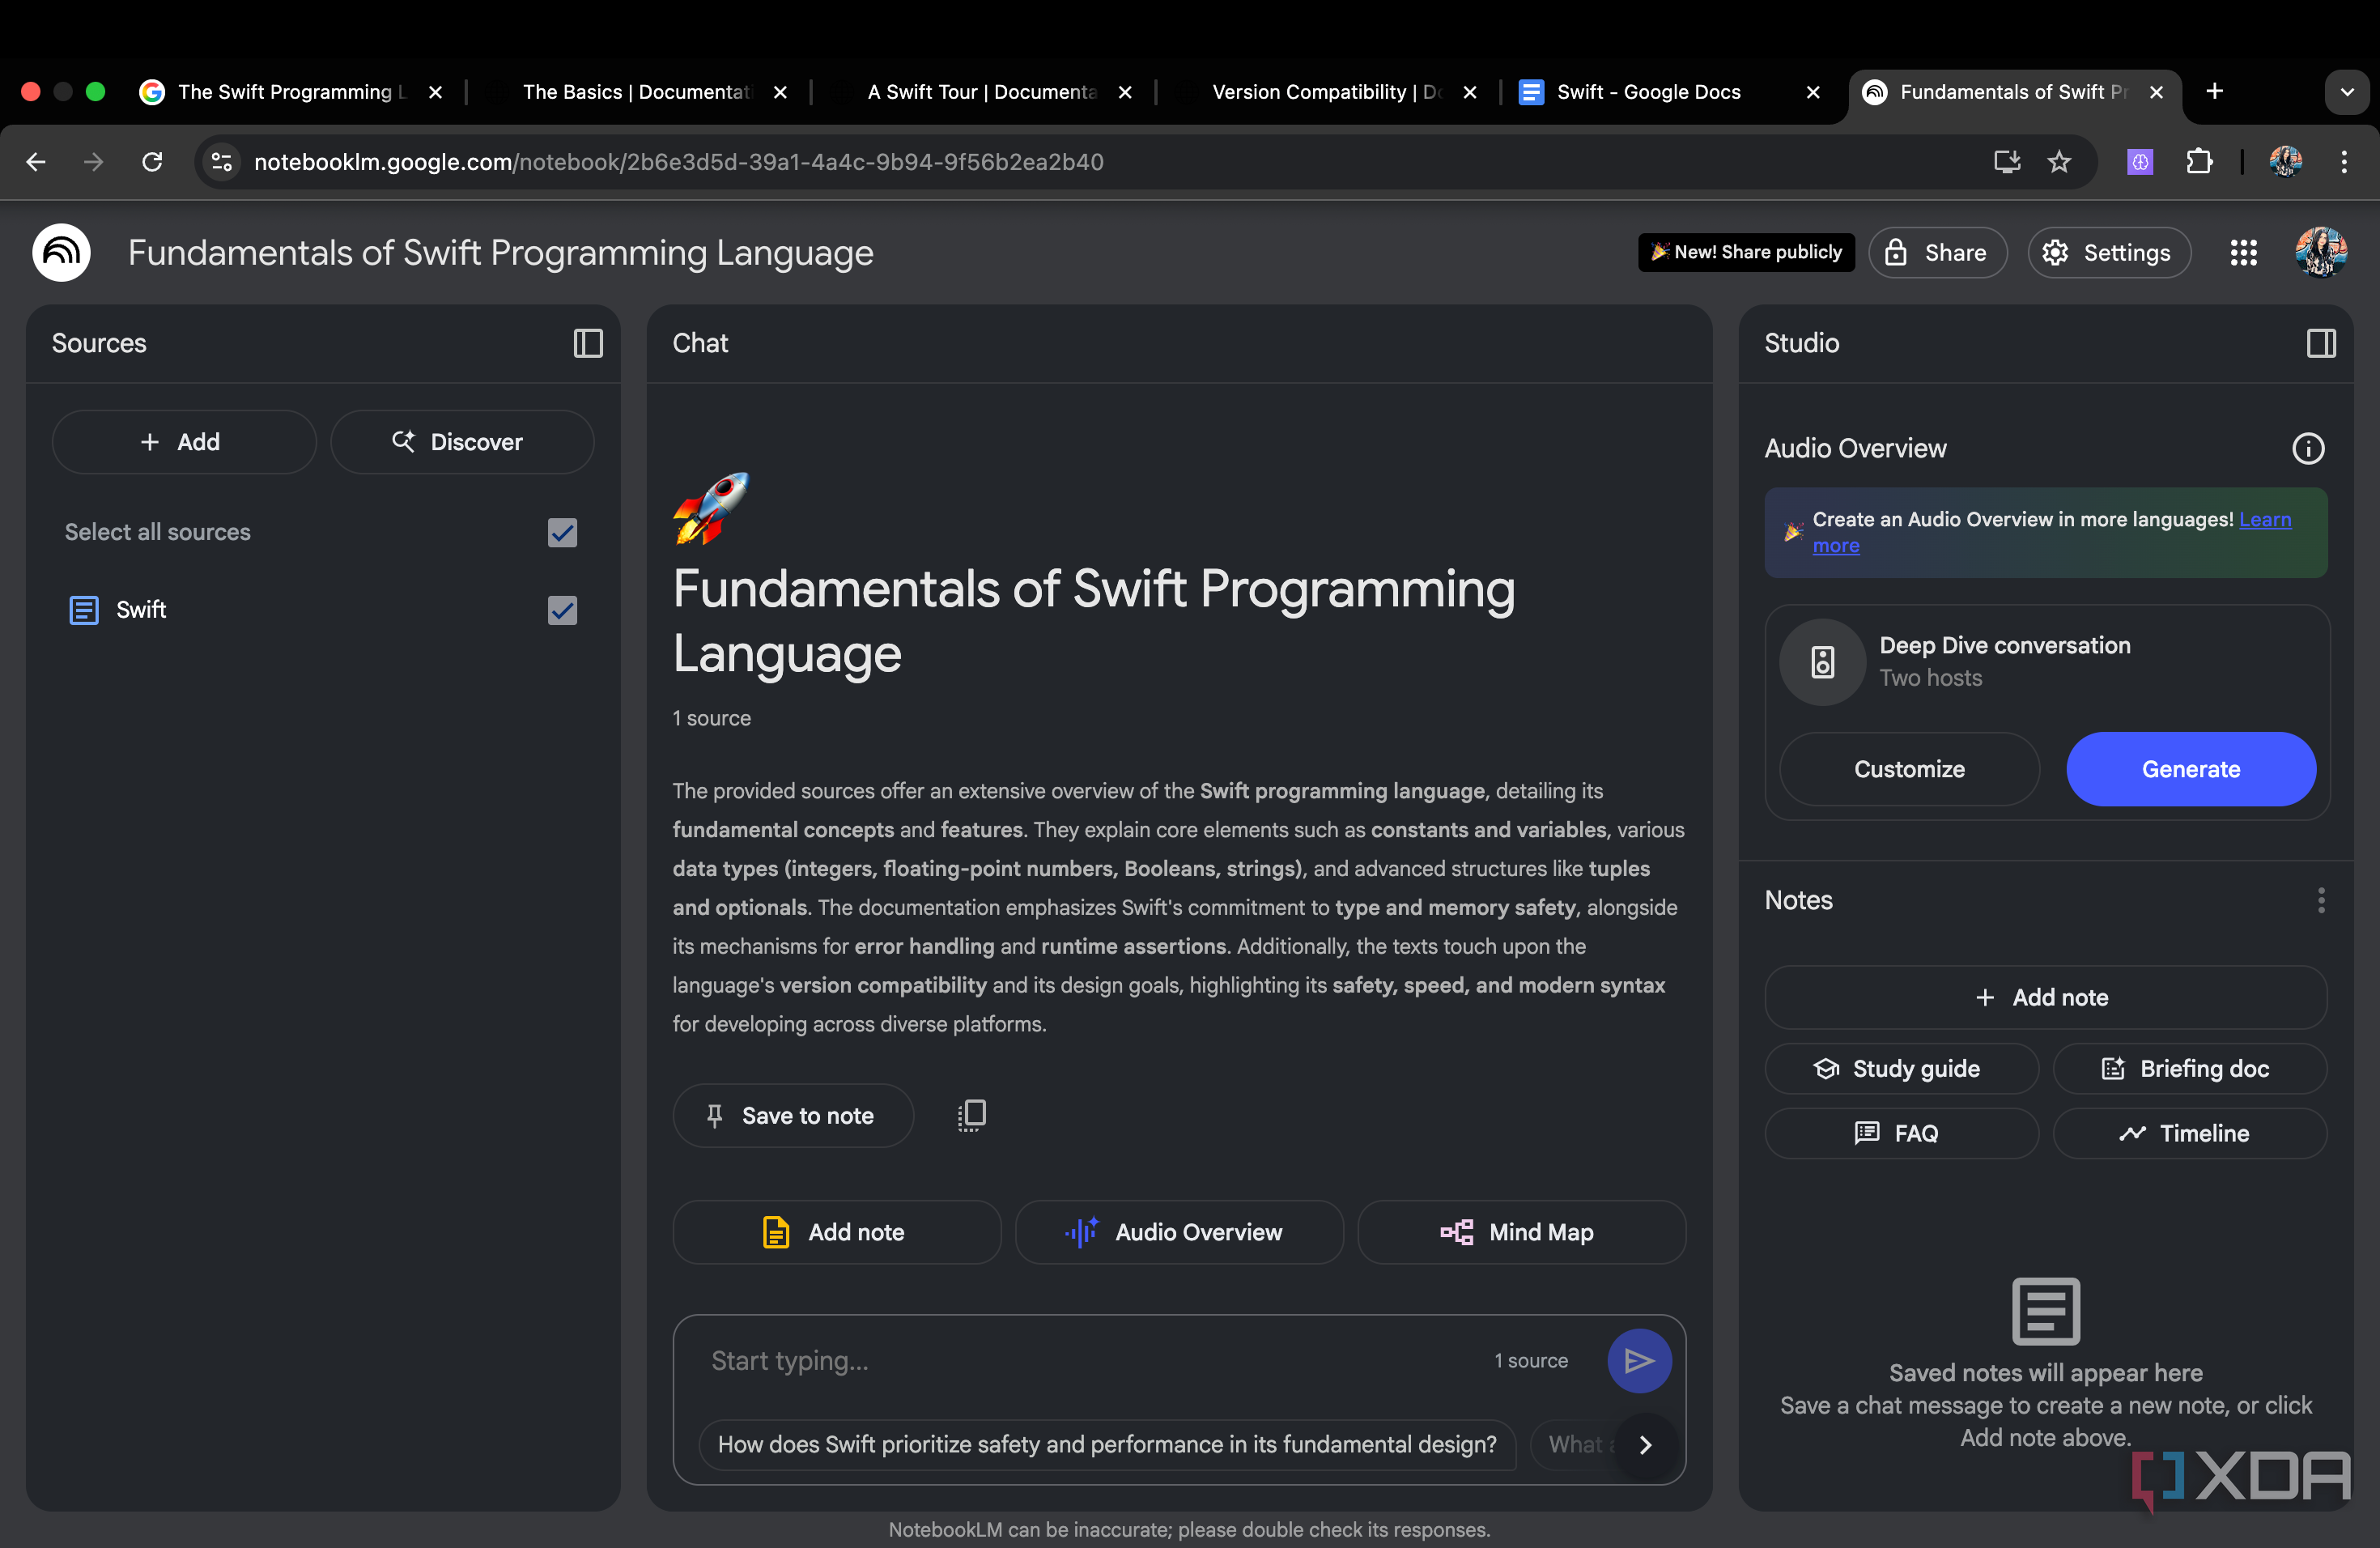Uncheck the Swift source checkbox
The width and height of the screenshot is (2380, 1548).
(x=563, y=610)
